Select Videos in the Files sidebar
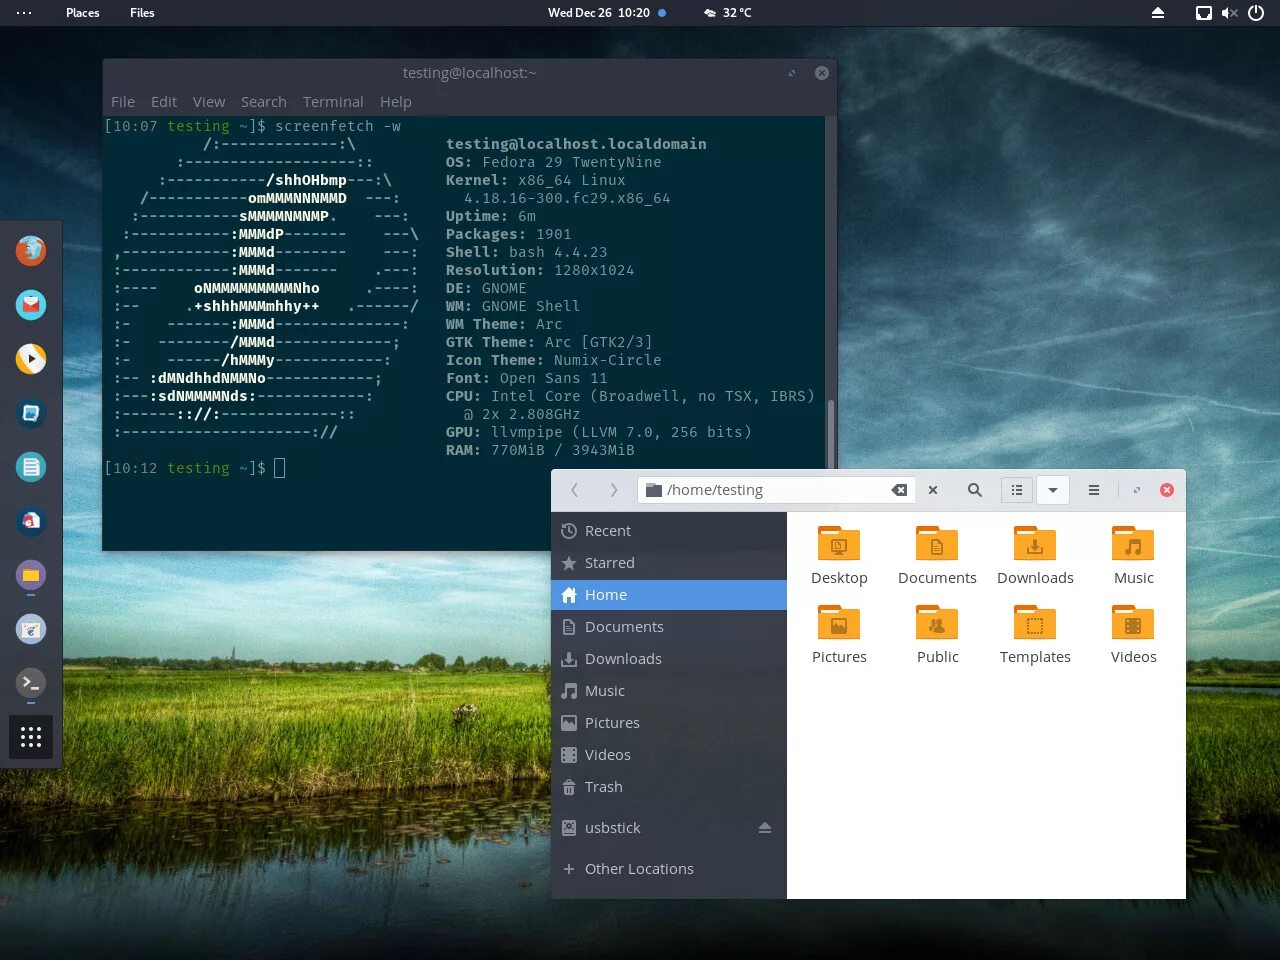Image resolution: width=1280 pixels, height=960 pixels. click(x=669, y=755)
